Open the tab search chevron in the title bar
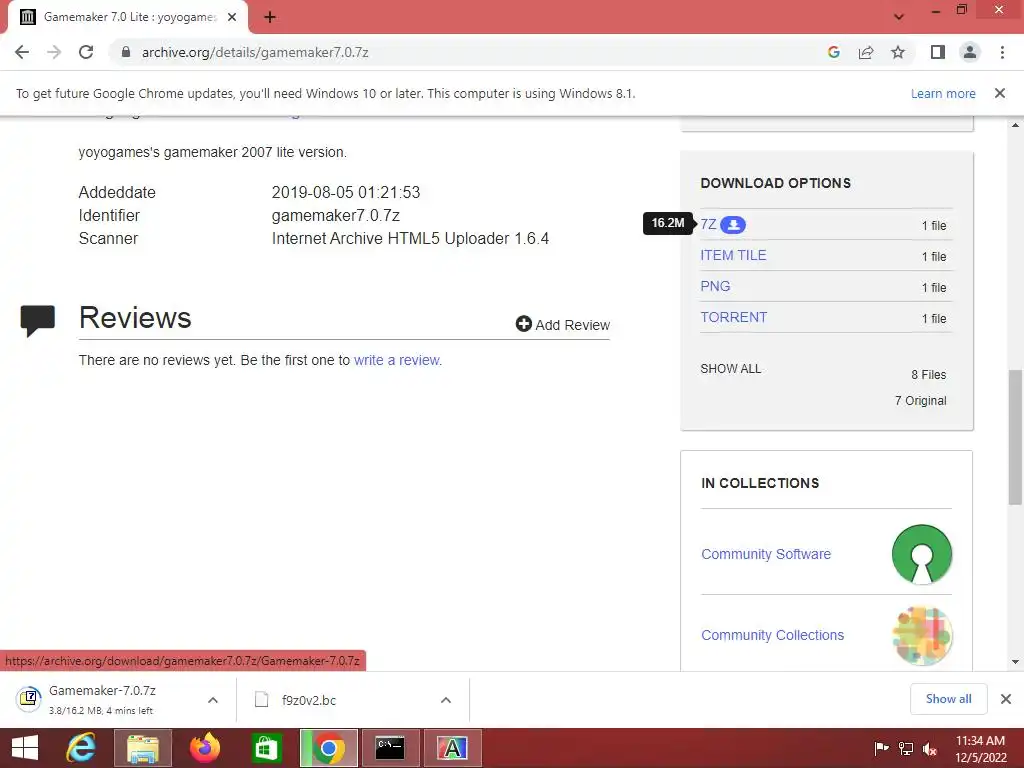Image resolution: width=1024 pixels, height=768 pixels. [899, 17]
